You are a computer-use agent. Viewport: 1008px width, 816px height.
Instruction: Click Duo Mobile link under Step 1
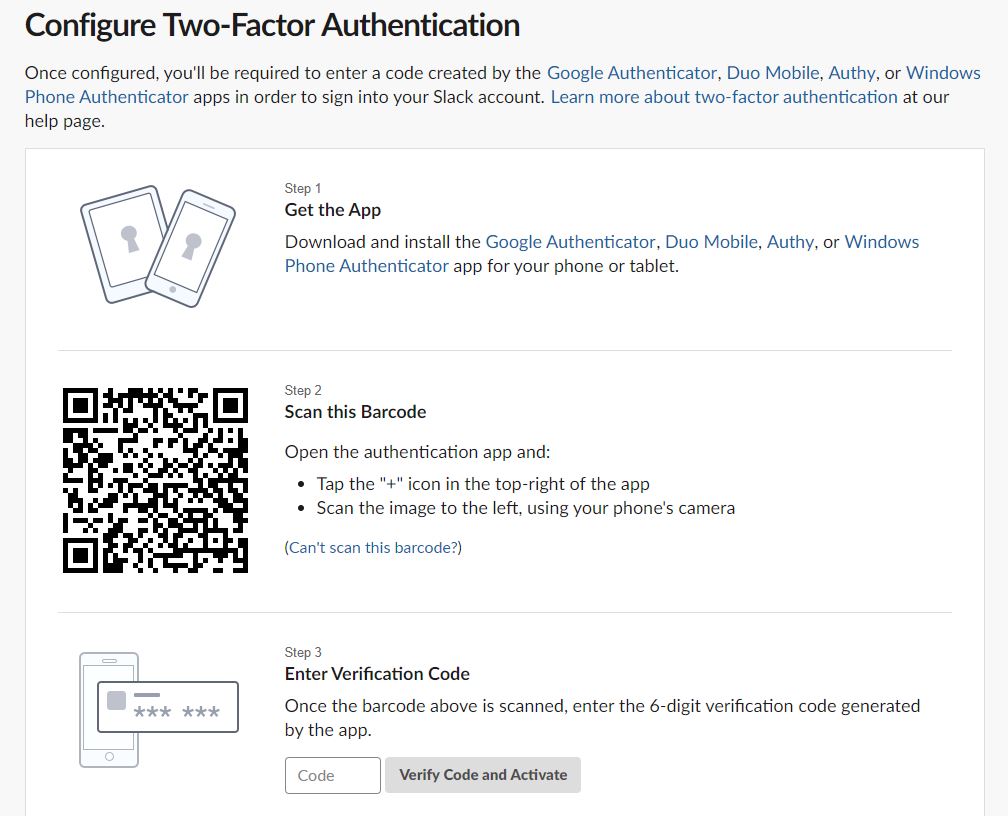coord(711,242)
